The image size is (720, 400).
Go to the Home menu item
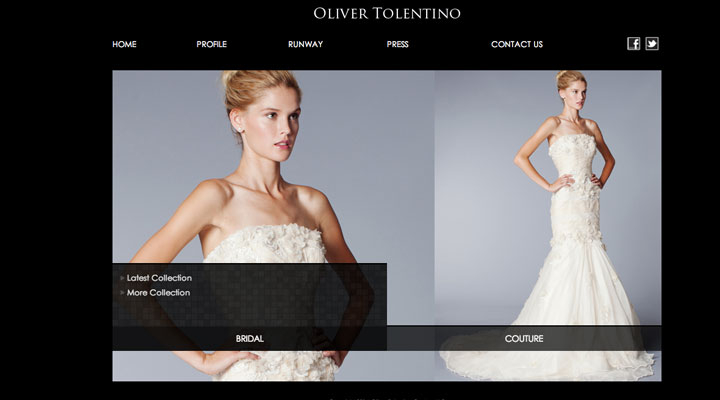coord(124,44)
